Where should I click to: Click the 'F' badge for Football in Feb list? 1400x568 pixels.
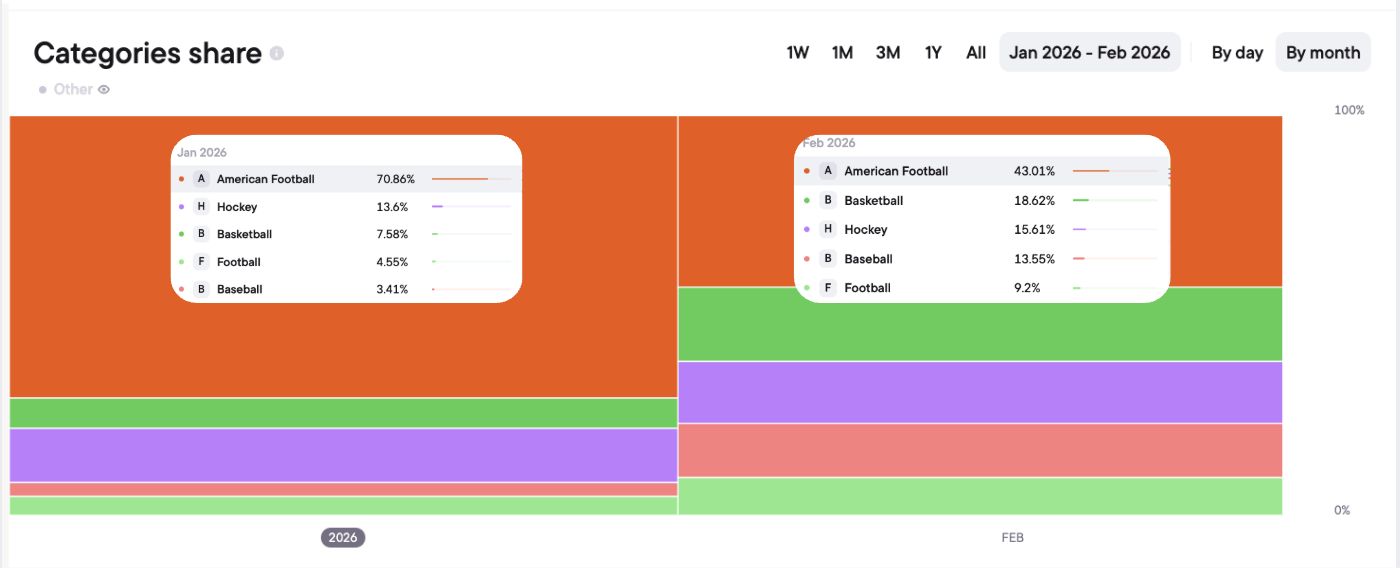(x=827, y=288)
